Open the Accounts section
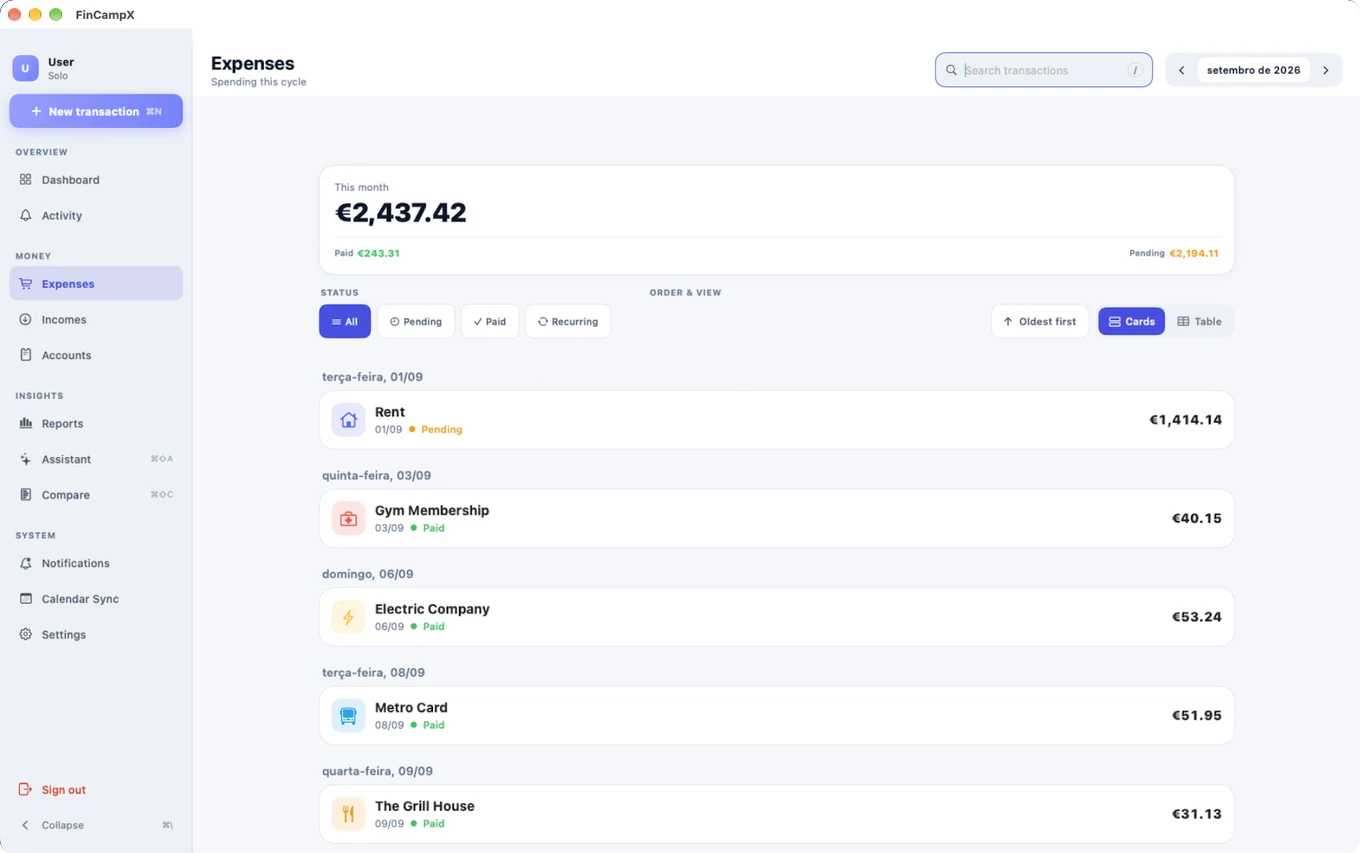Viewport: 1360px width, 853px height. point(96,356)
